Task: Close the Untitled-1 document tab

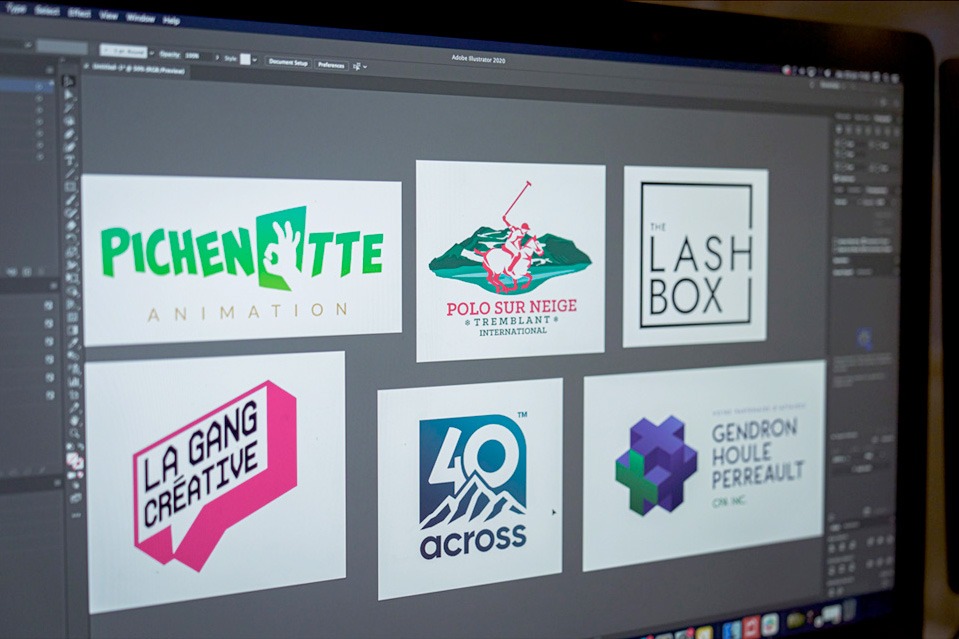Action: click(86, 66)
